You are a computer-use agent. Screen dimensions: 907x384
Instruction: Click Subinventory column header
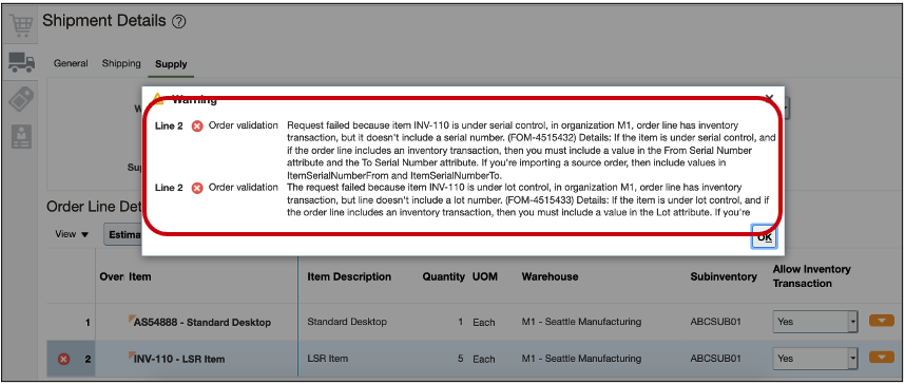pyautogui.click(x=723, y=277)
